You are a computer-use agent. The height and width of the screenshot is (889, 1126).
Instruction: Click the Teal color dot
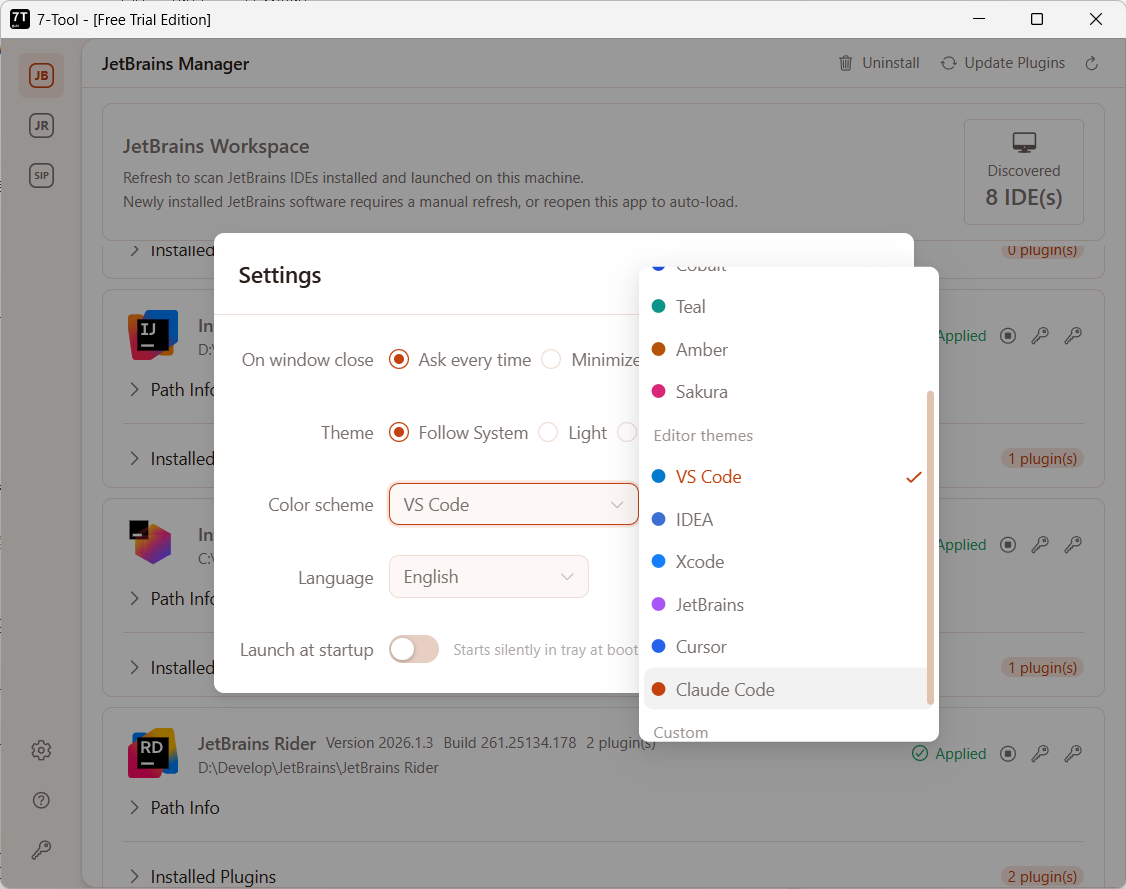tap(658, 307)
